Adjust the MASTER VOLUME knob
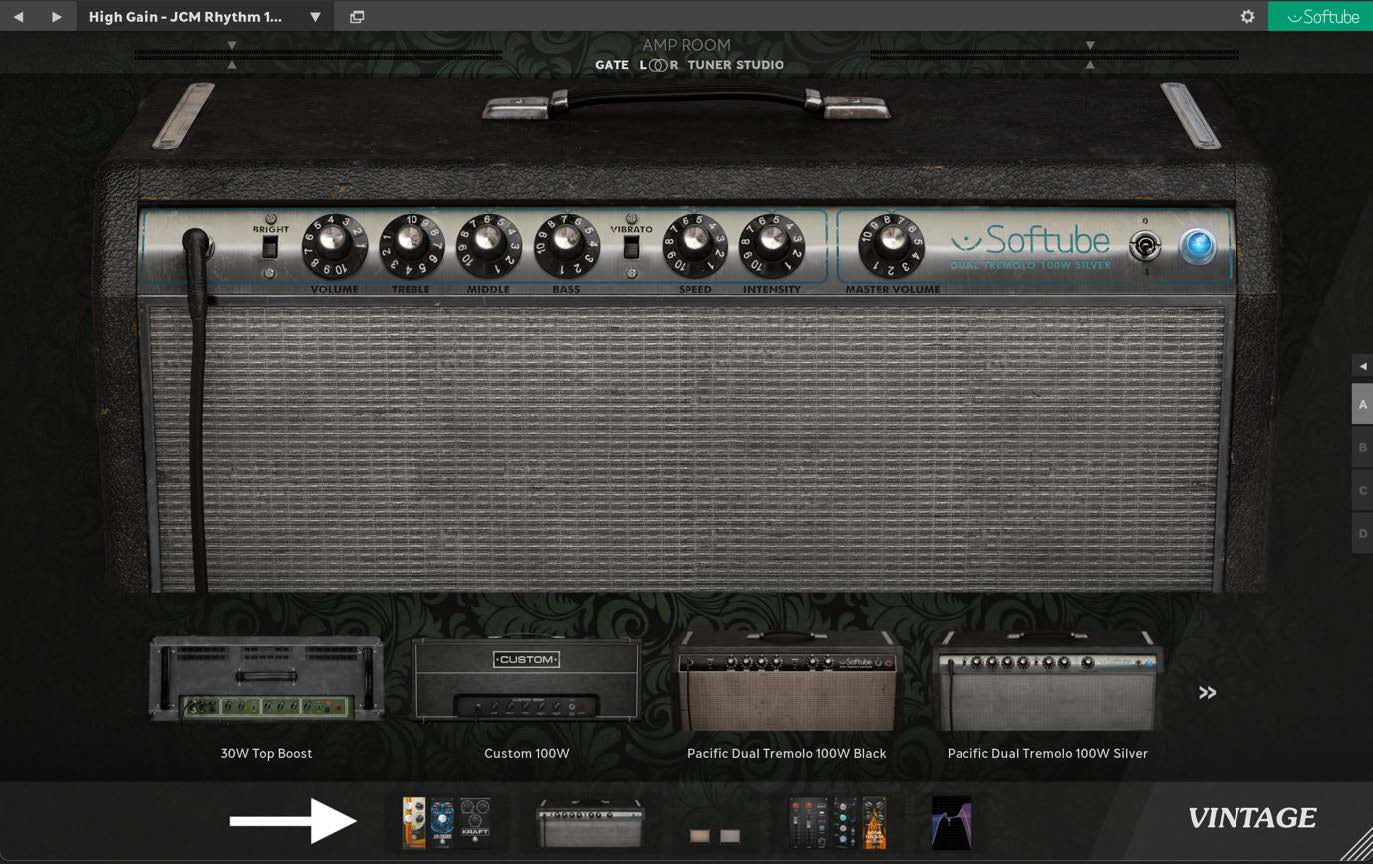This screenshot has height=864, width=1373. 890,245
